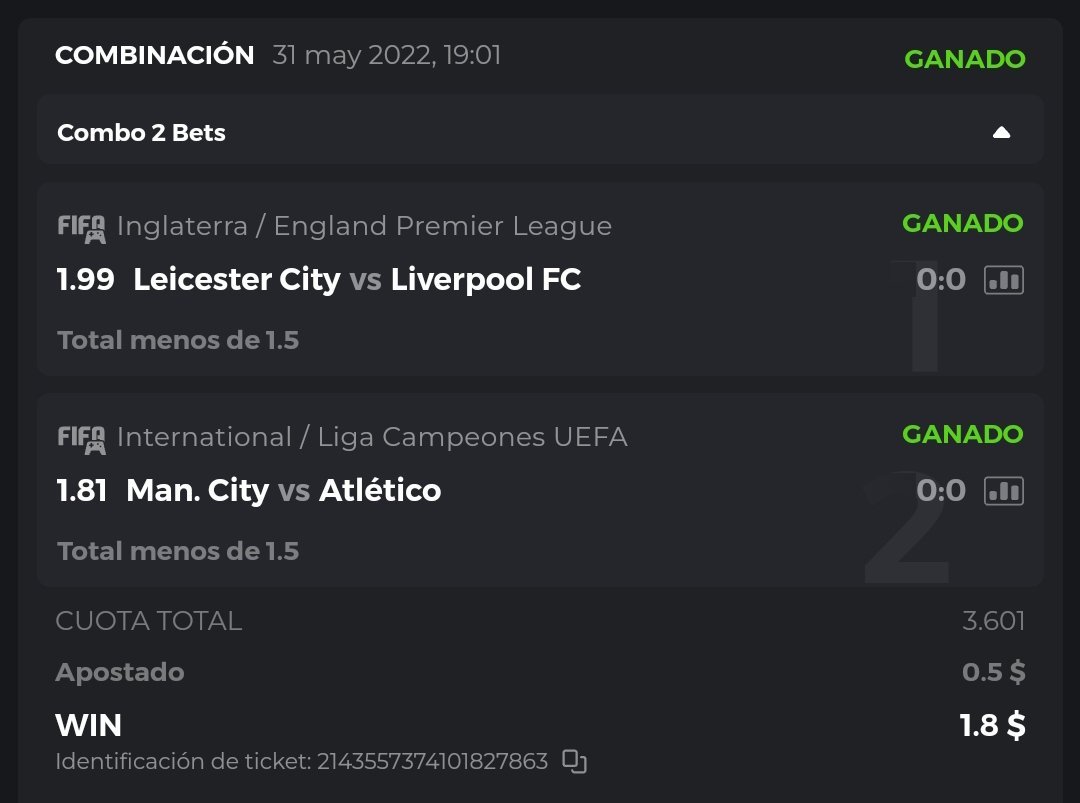Click the 0:0 score of Man. City match
Image resolution: width=1080 pixels, height=803 pixels.
click(940, 491)
